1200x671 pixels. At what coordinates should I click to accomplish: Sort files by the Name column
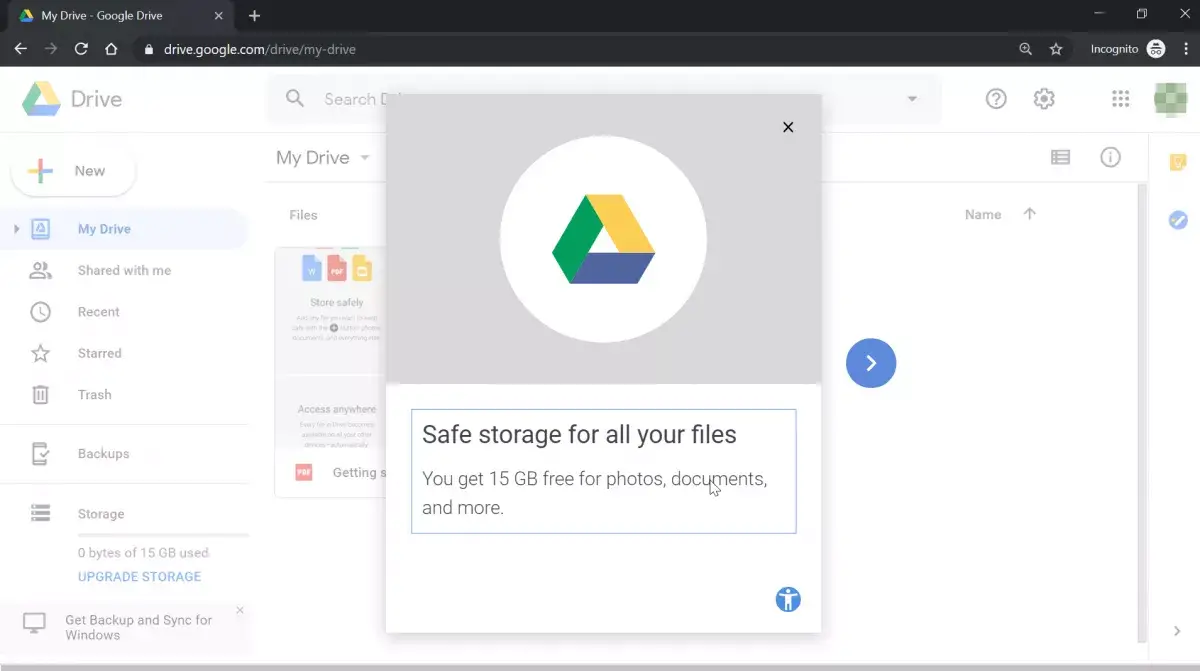pyautogui.click(x=983, y=215)
